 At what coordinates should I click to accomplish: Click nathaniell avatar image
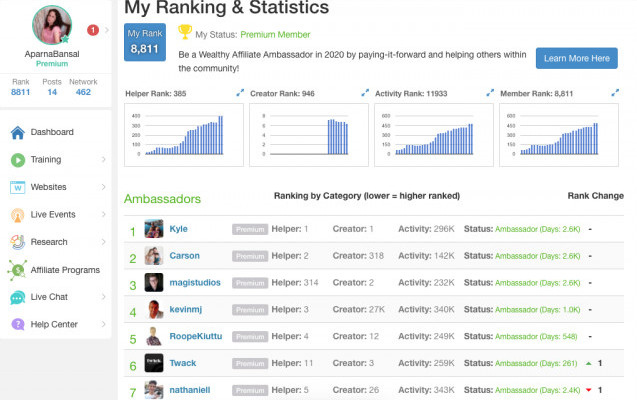(x=154, y=389)
